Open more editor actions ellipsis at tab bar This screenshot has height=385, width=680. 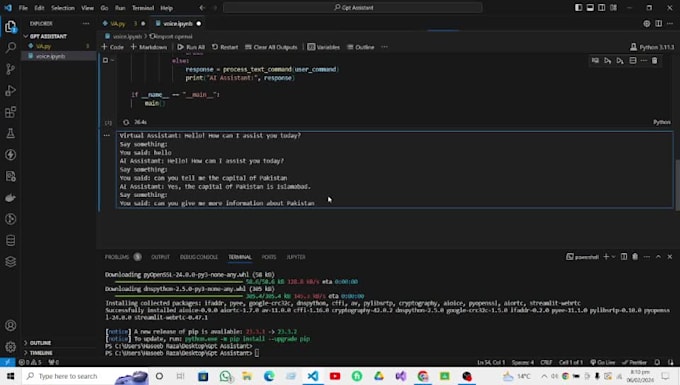tap(670, 23)
